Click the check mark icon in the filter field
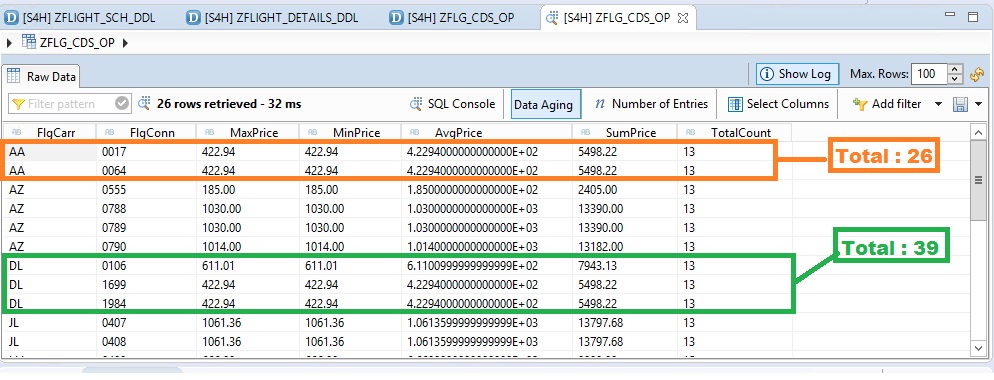This screenshot has width=994, height=380. [x=122, y=103]
